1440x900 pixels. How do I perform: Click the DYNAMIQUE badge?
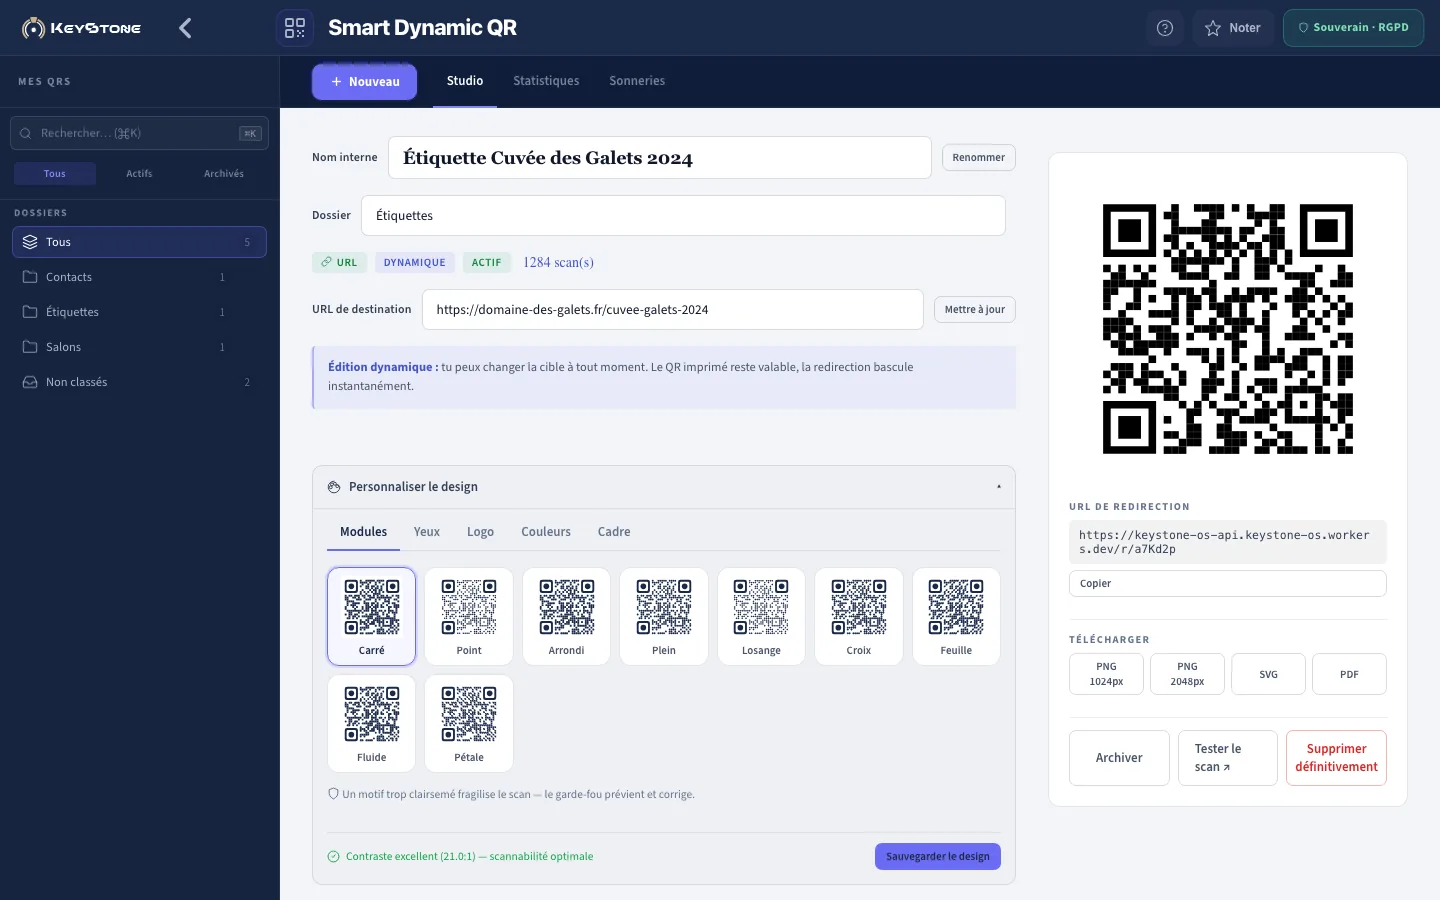click(x=415, y=263)
